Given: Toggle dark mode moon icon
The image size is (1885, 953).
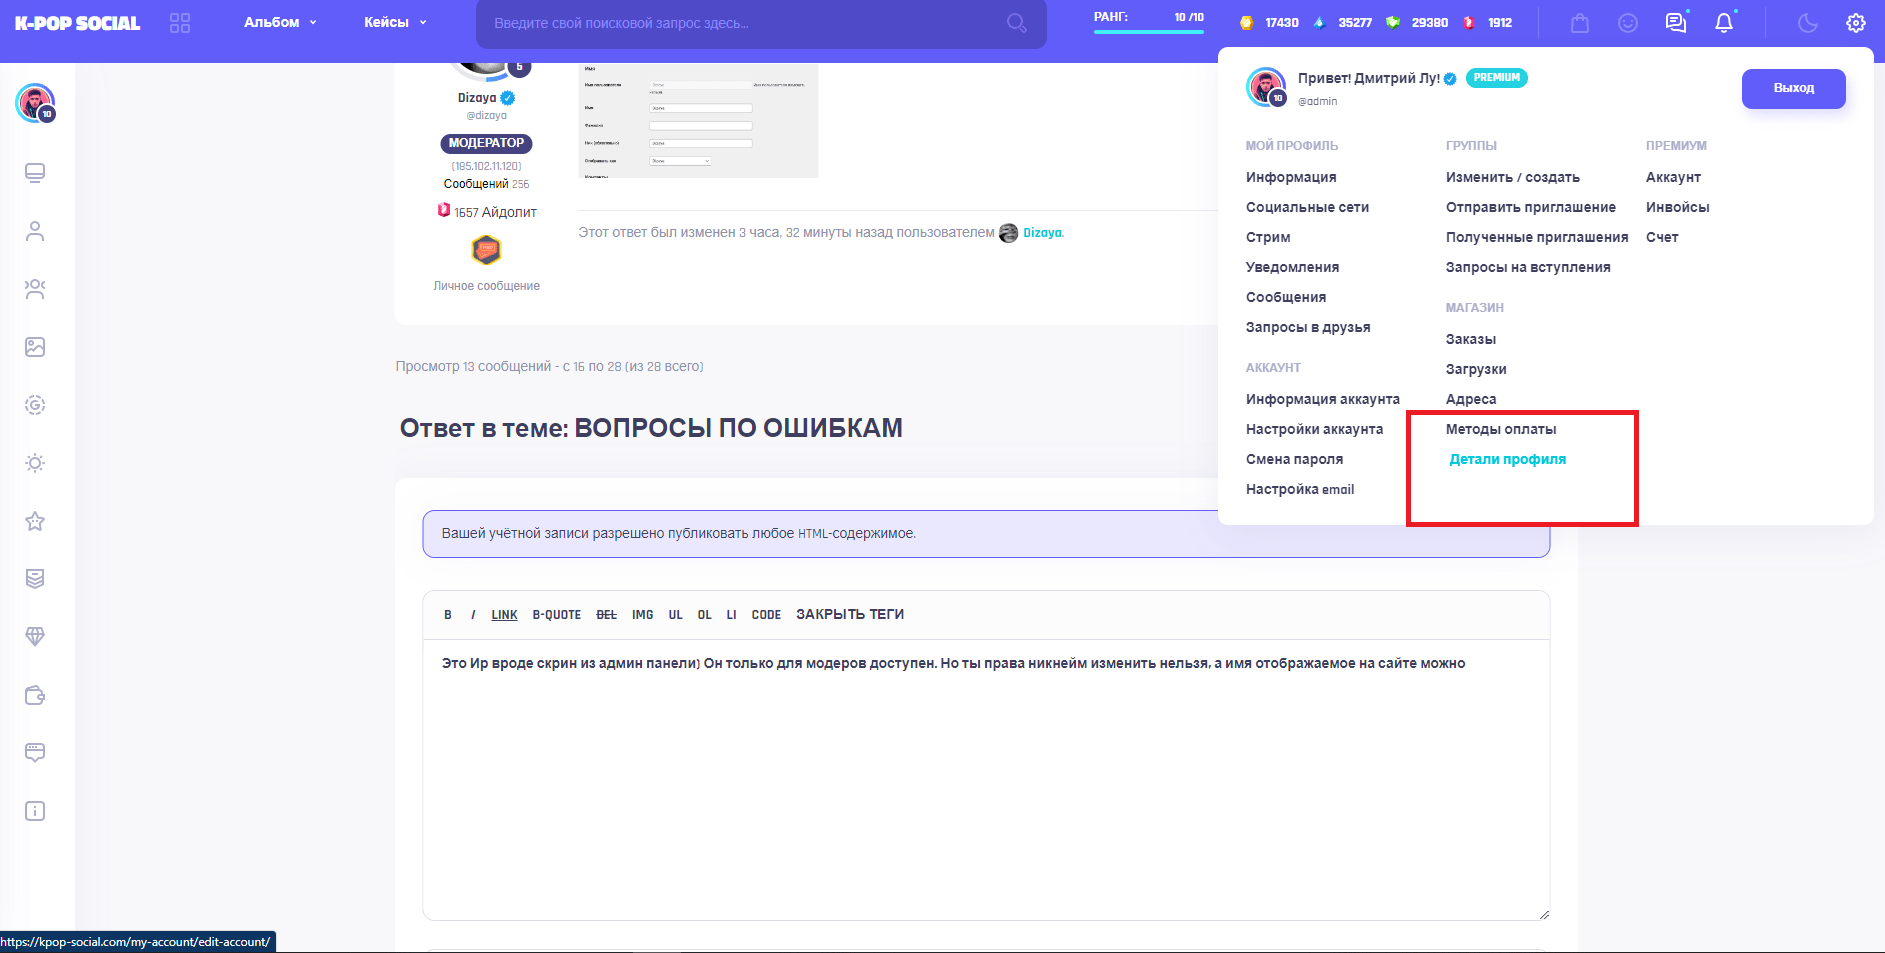Looking at the screenshot, I should point(1807,23).
